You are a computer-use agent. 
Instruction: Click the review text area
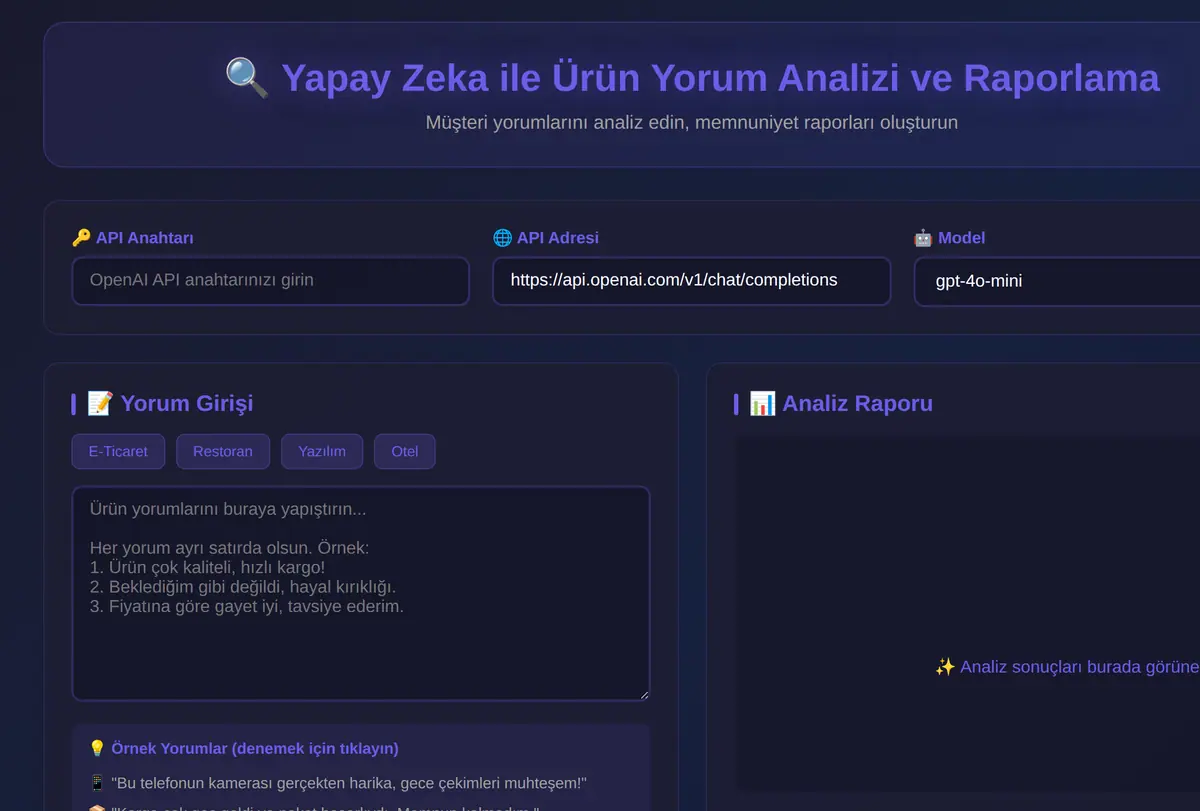click(x=361, y=593)
